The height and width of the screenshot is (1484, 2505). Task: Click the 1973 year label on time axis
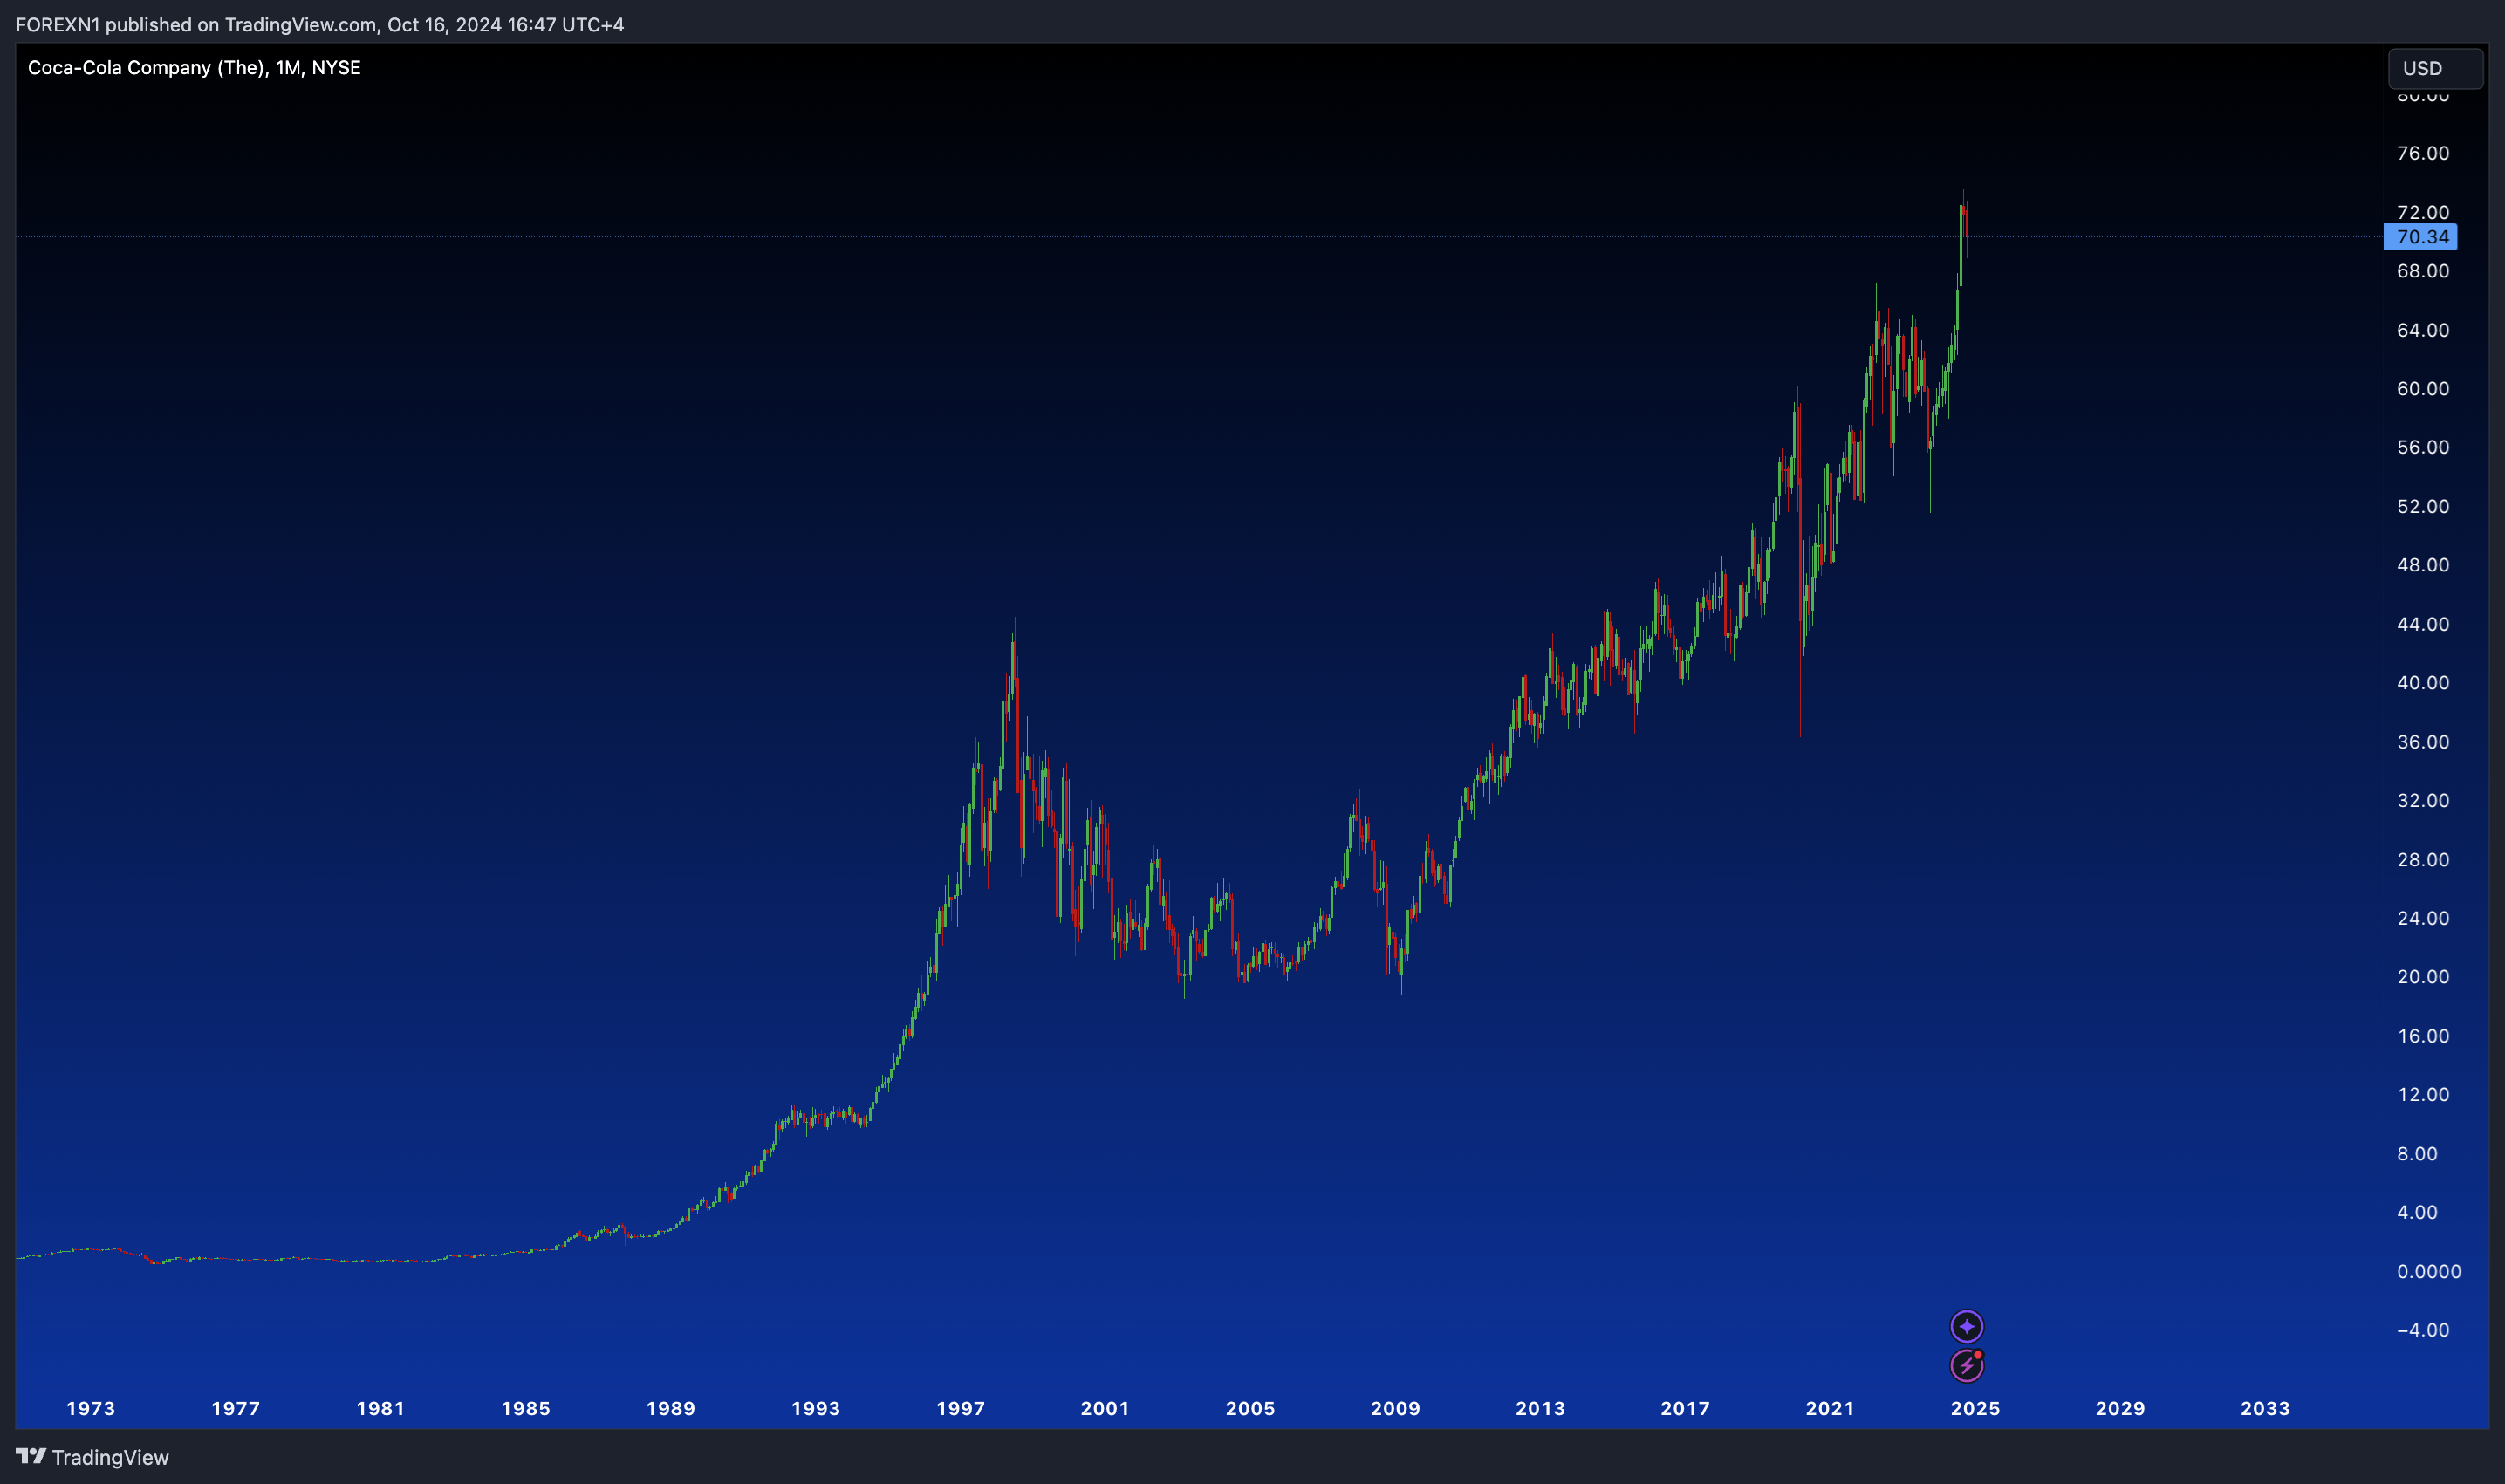[90, 1408]
